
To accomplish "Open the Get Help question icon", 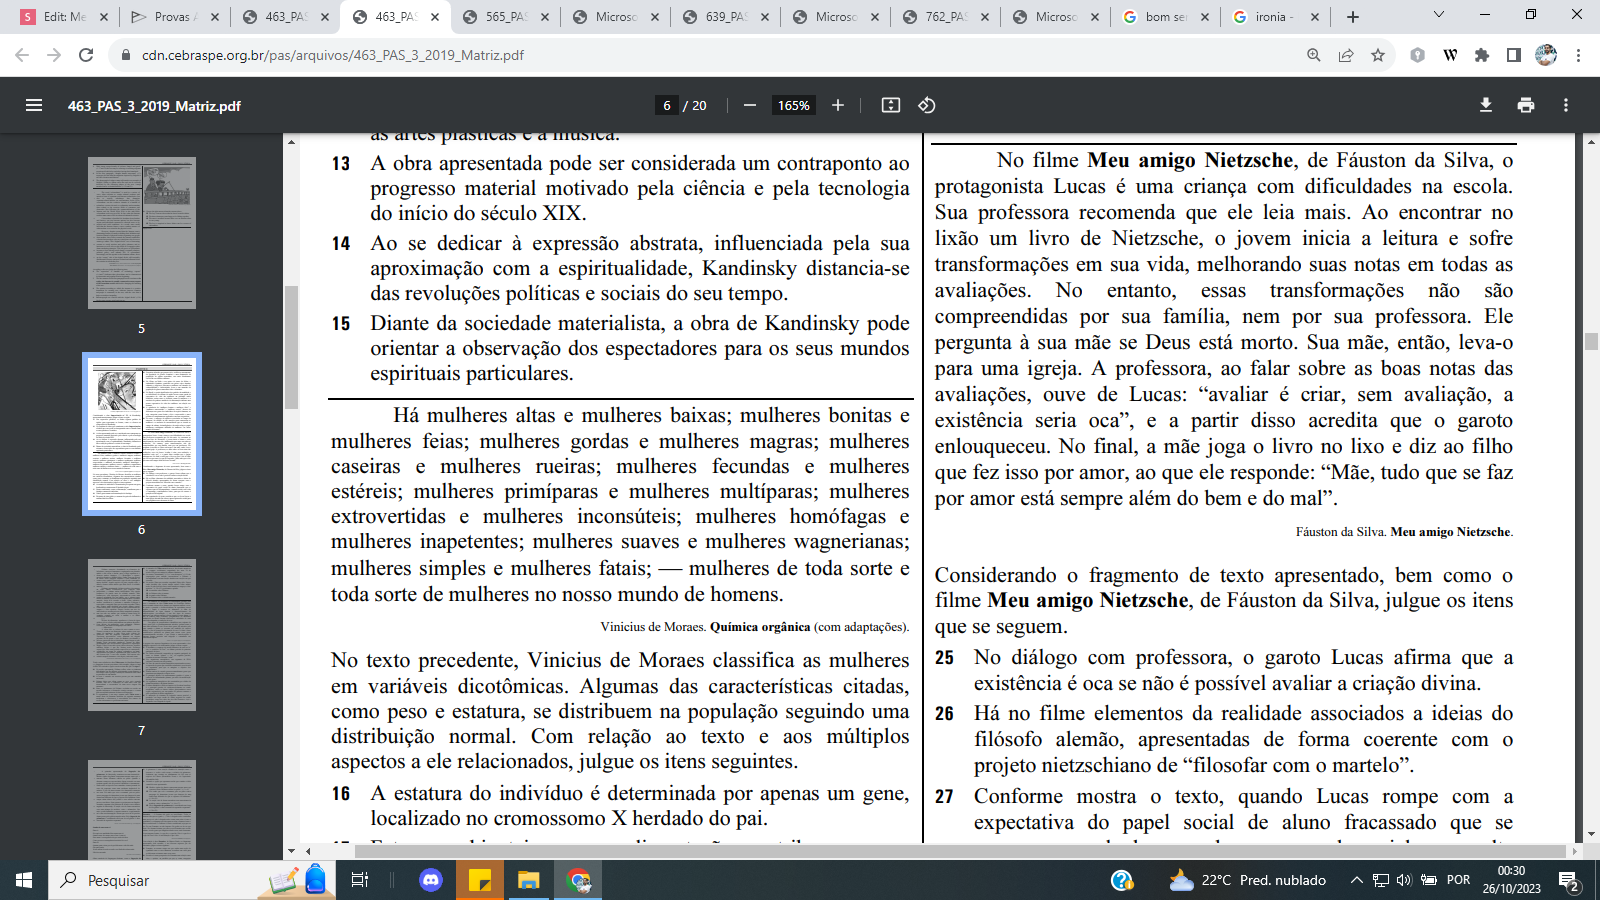I will point(1122,880).
